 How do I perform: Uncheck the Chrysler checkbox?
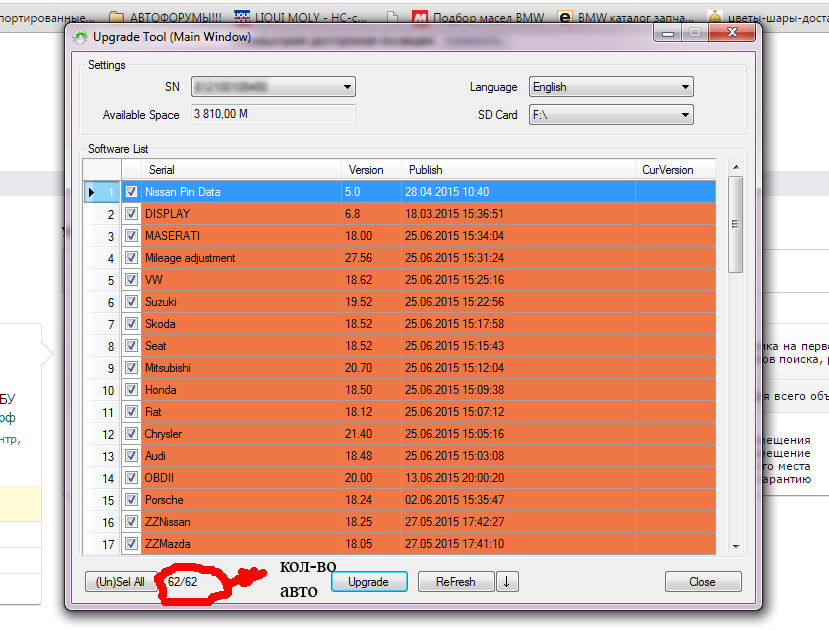pyautogui.click(x=131, y=434)
